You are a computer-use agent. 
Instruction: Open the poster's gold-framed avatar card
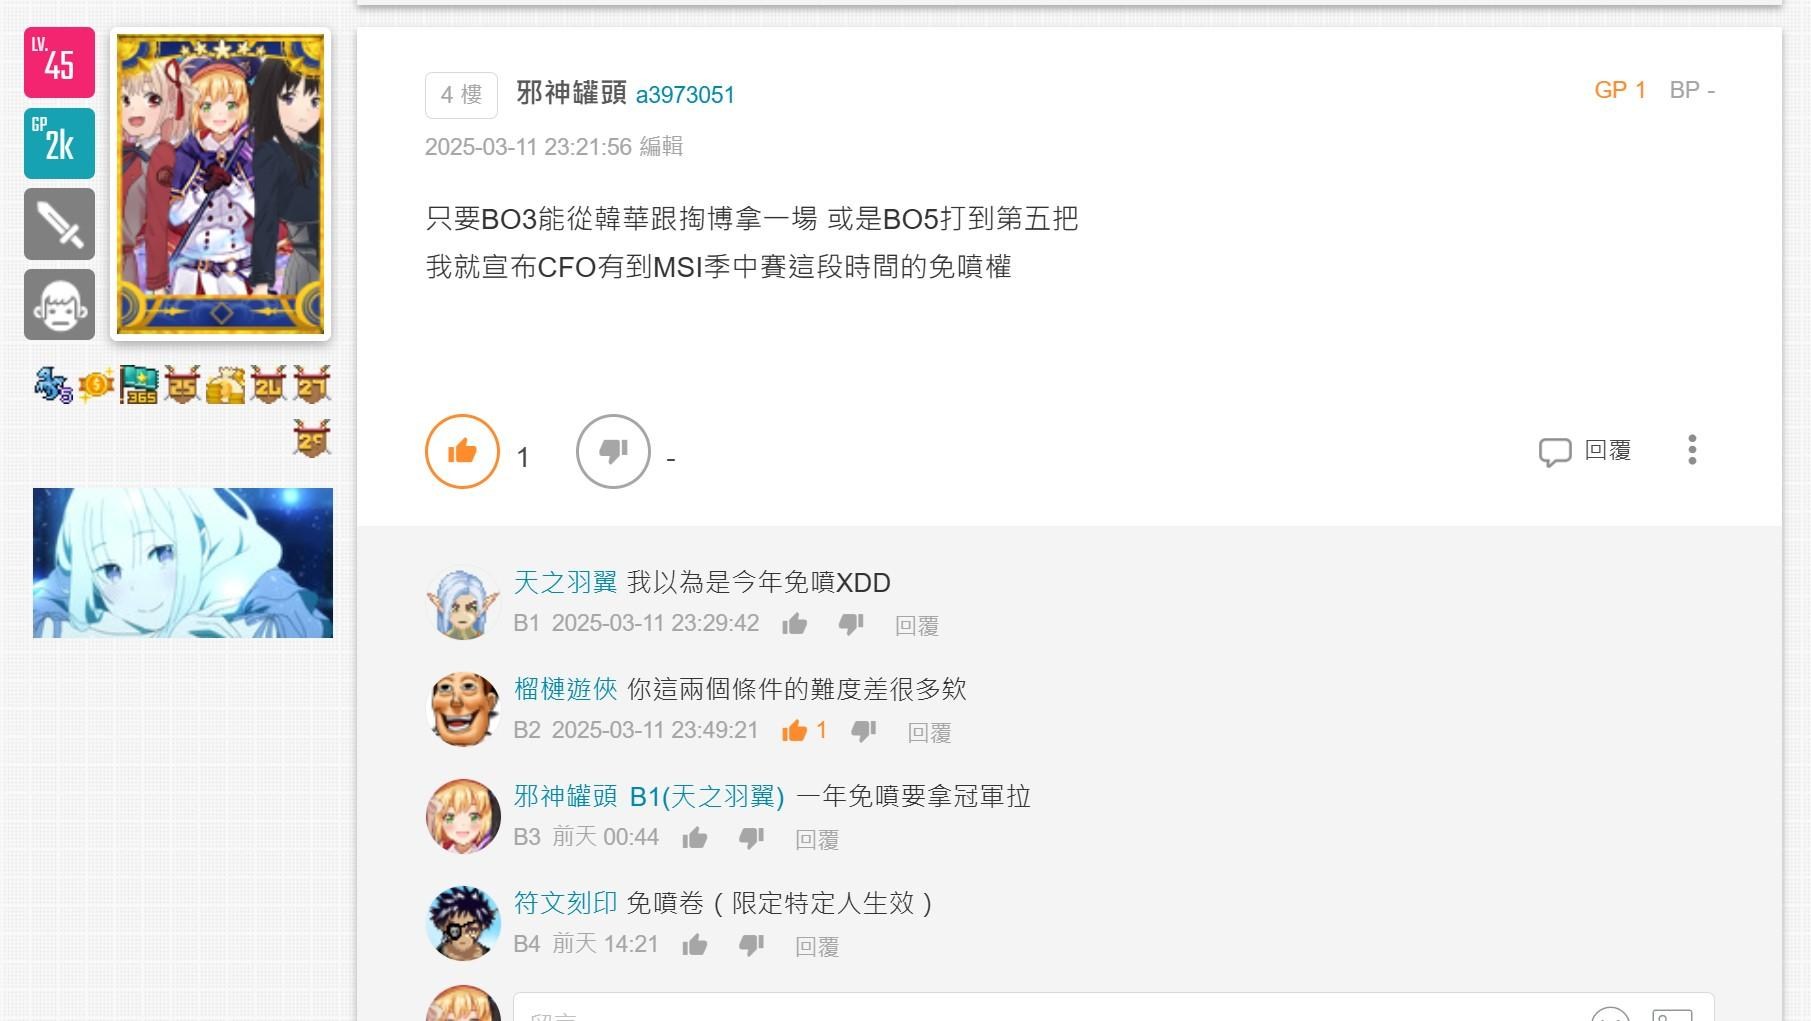(x=220, y=184)
